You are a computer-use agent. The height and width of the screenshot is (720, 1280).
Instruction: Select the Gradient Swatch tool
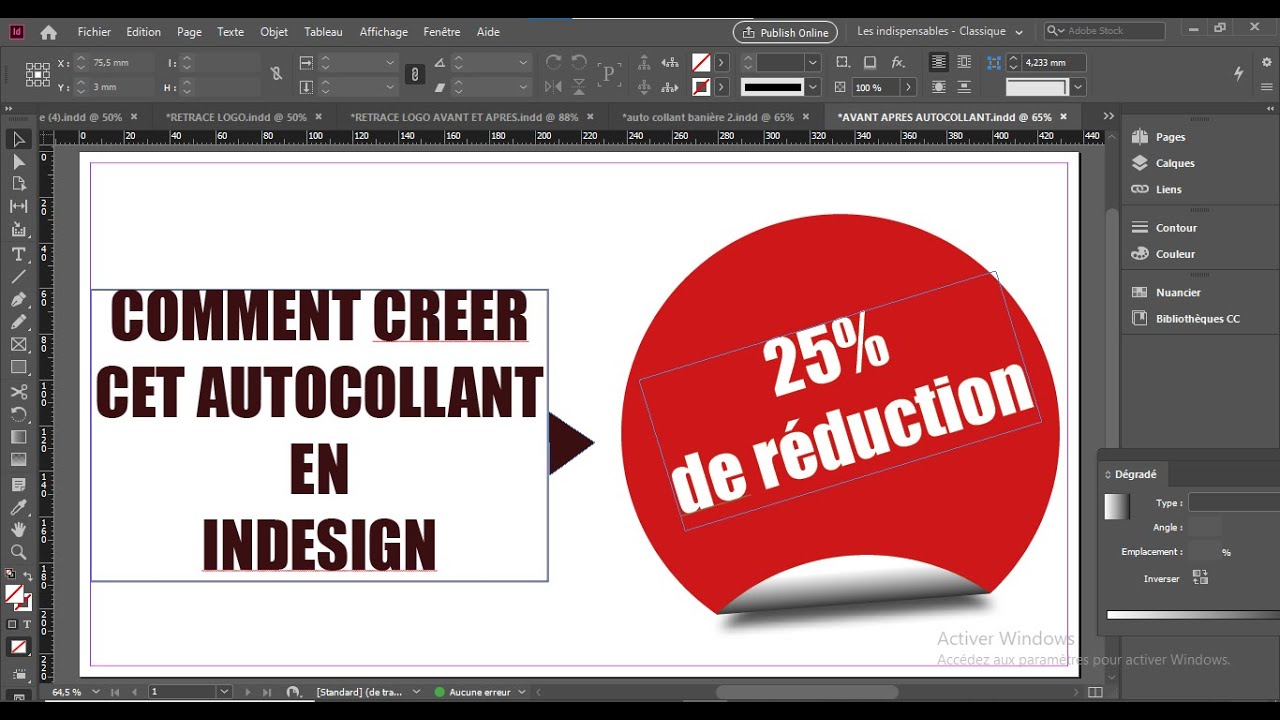coord(18,437)
